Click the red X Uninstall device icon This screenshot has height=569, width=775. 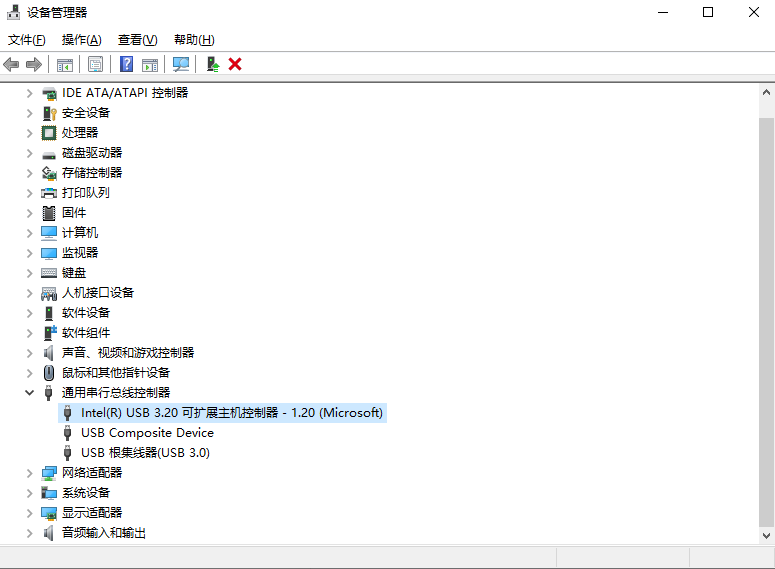point(235,64)
